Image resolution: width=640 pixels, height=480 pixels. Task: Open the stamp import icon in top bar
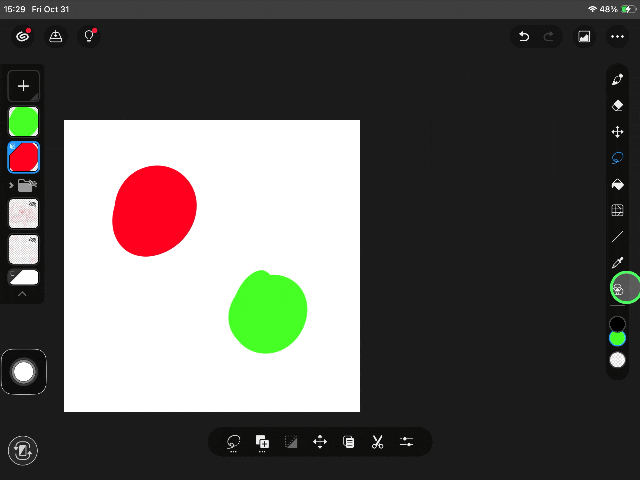(56, 37)
